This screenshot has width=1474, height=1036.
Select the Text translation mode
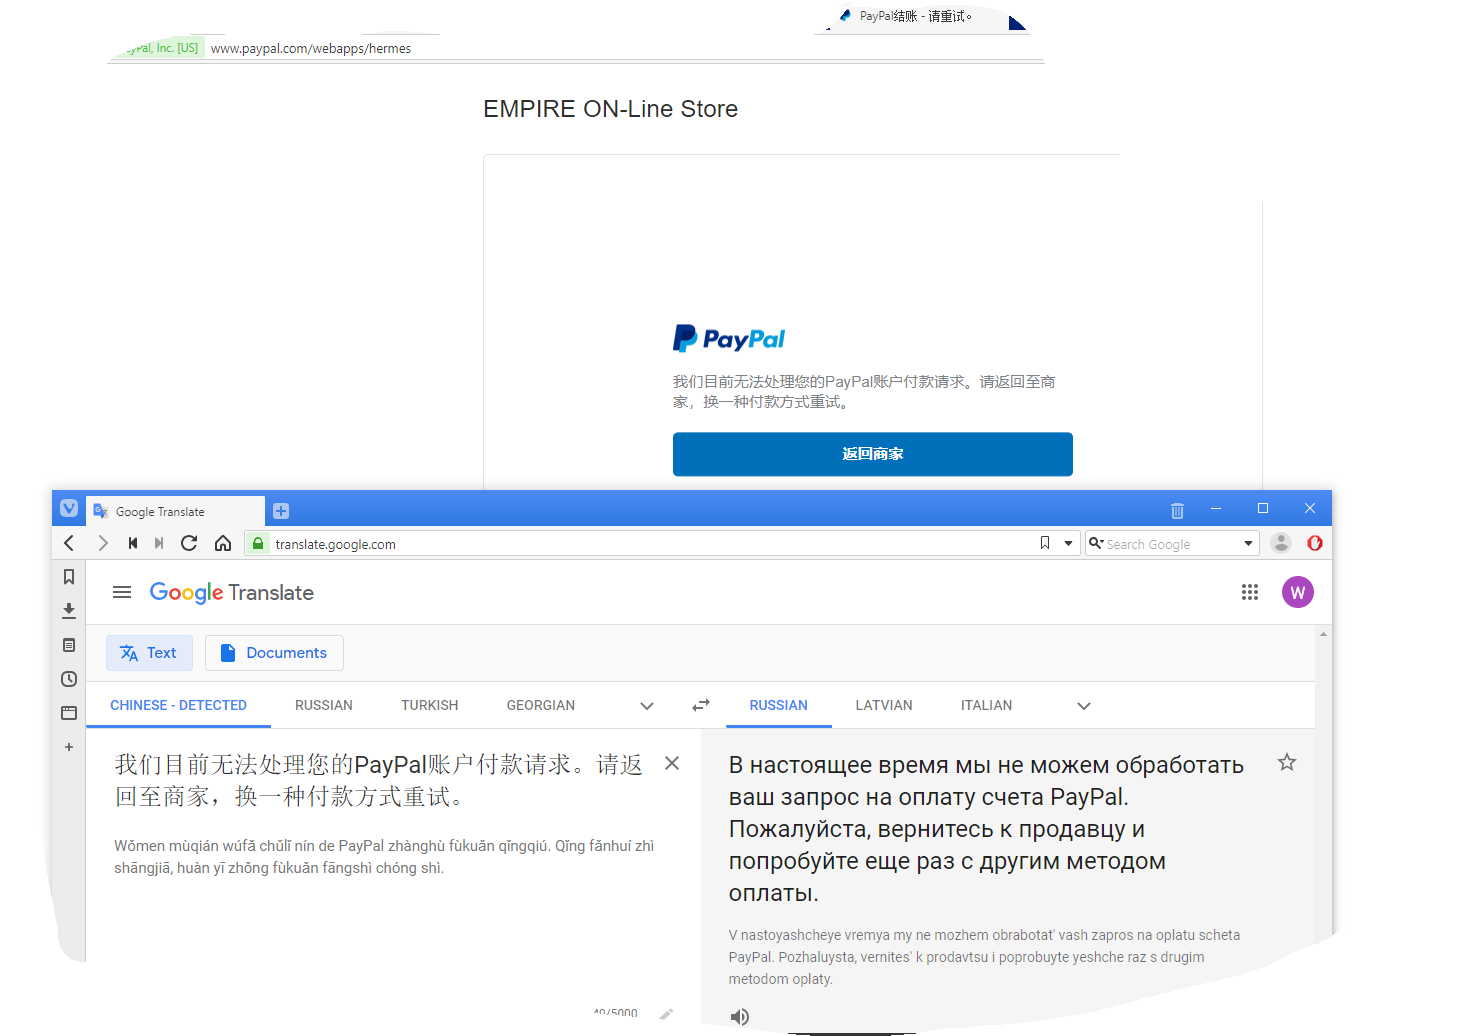pyautogui.click(x=149, y=653)
